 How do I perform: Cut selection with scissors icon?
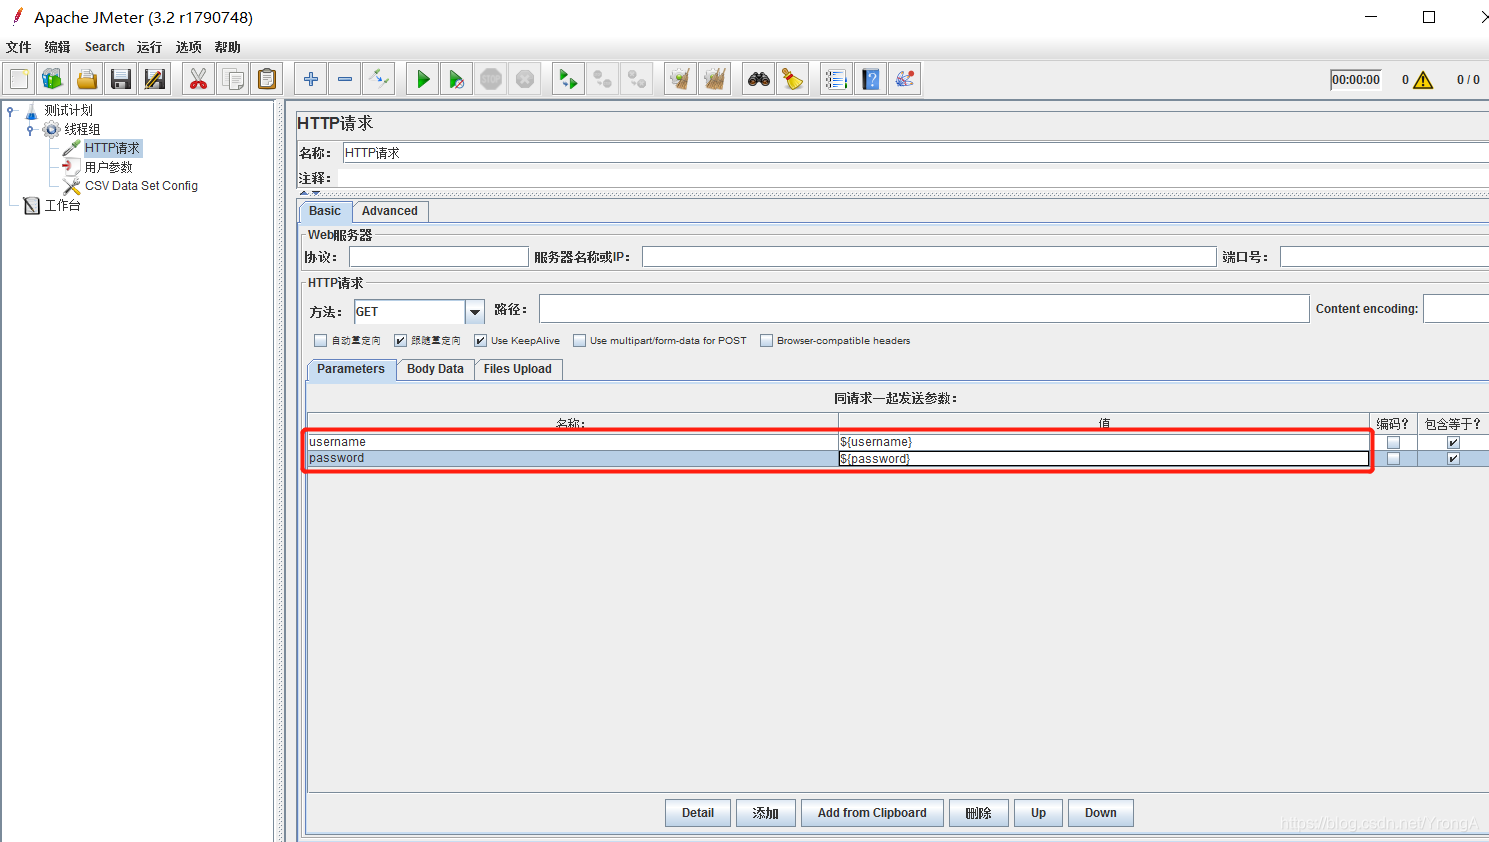coord(199,79)
